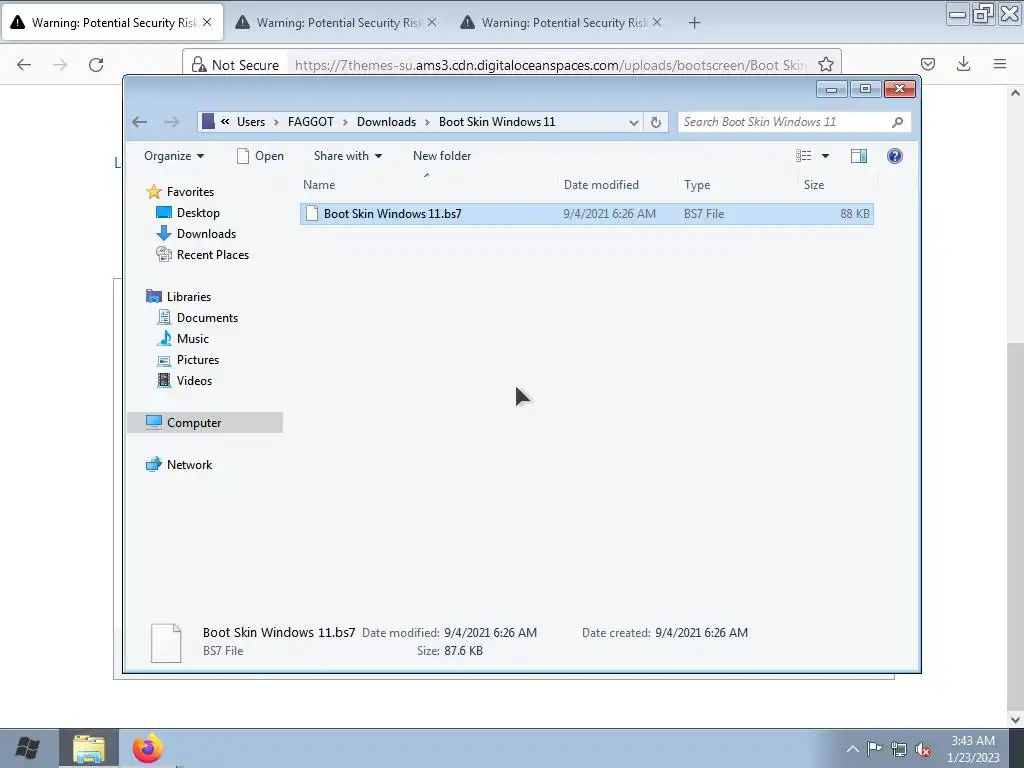
Task: Click the Firefox page vertical scrollbar
Action: click(1015, 526)
